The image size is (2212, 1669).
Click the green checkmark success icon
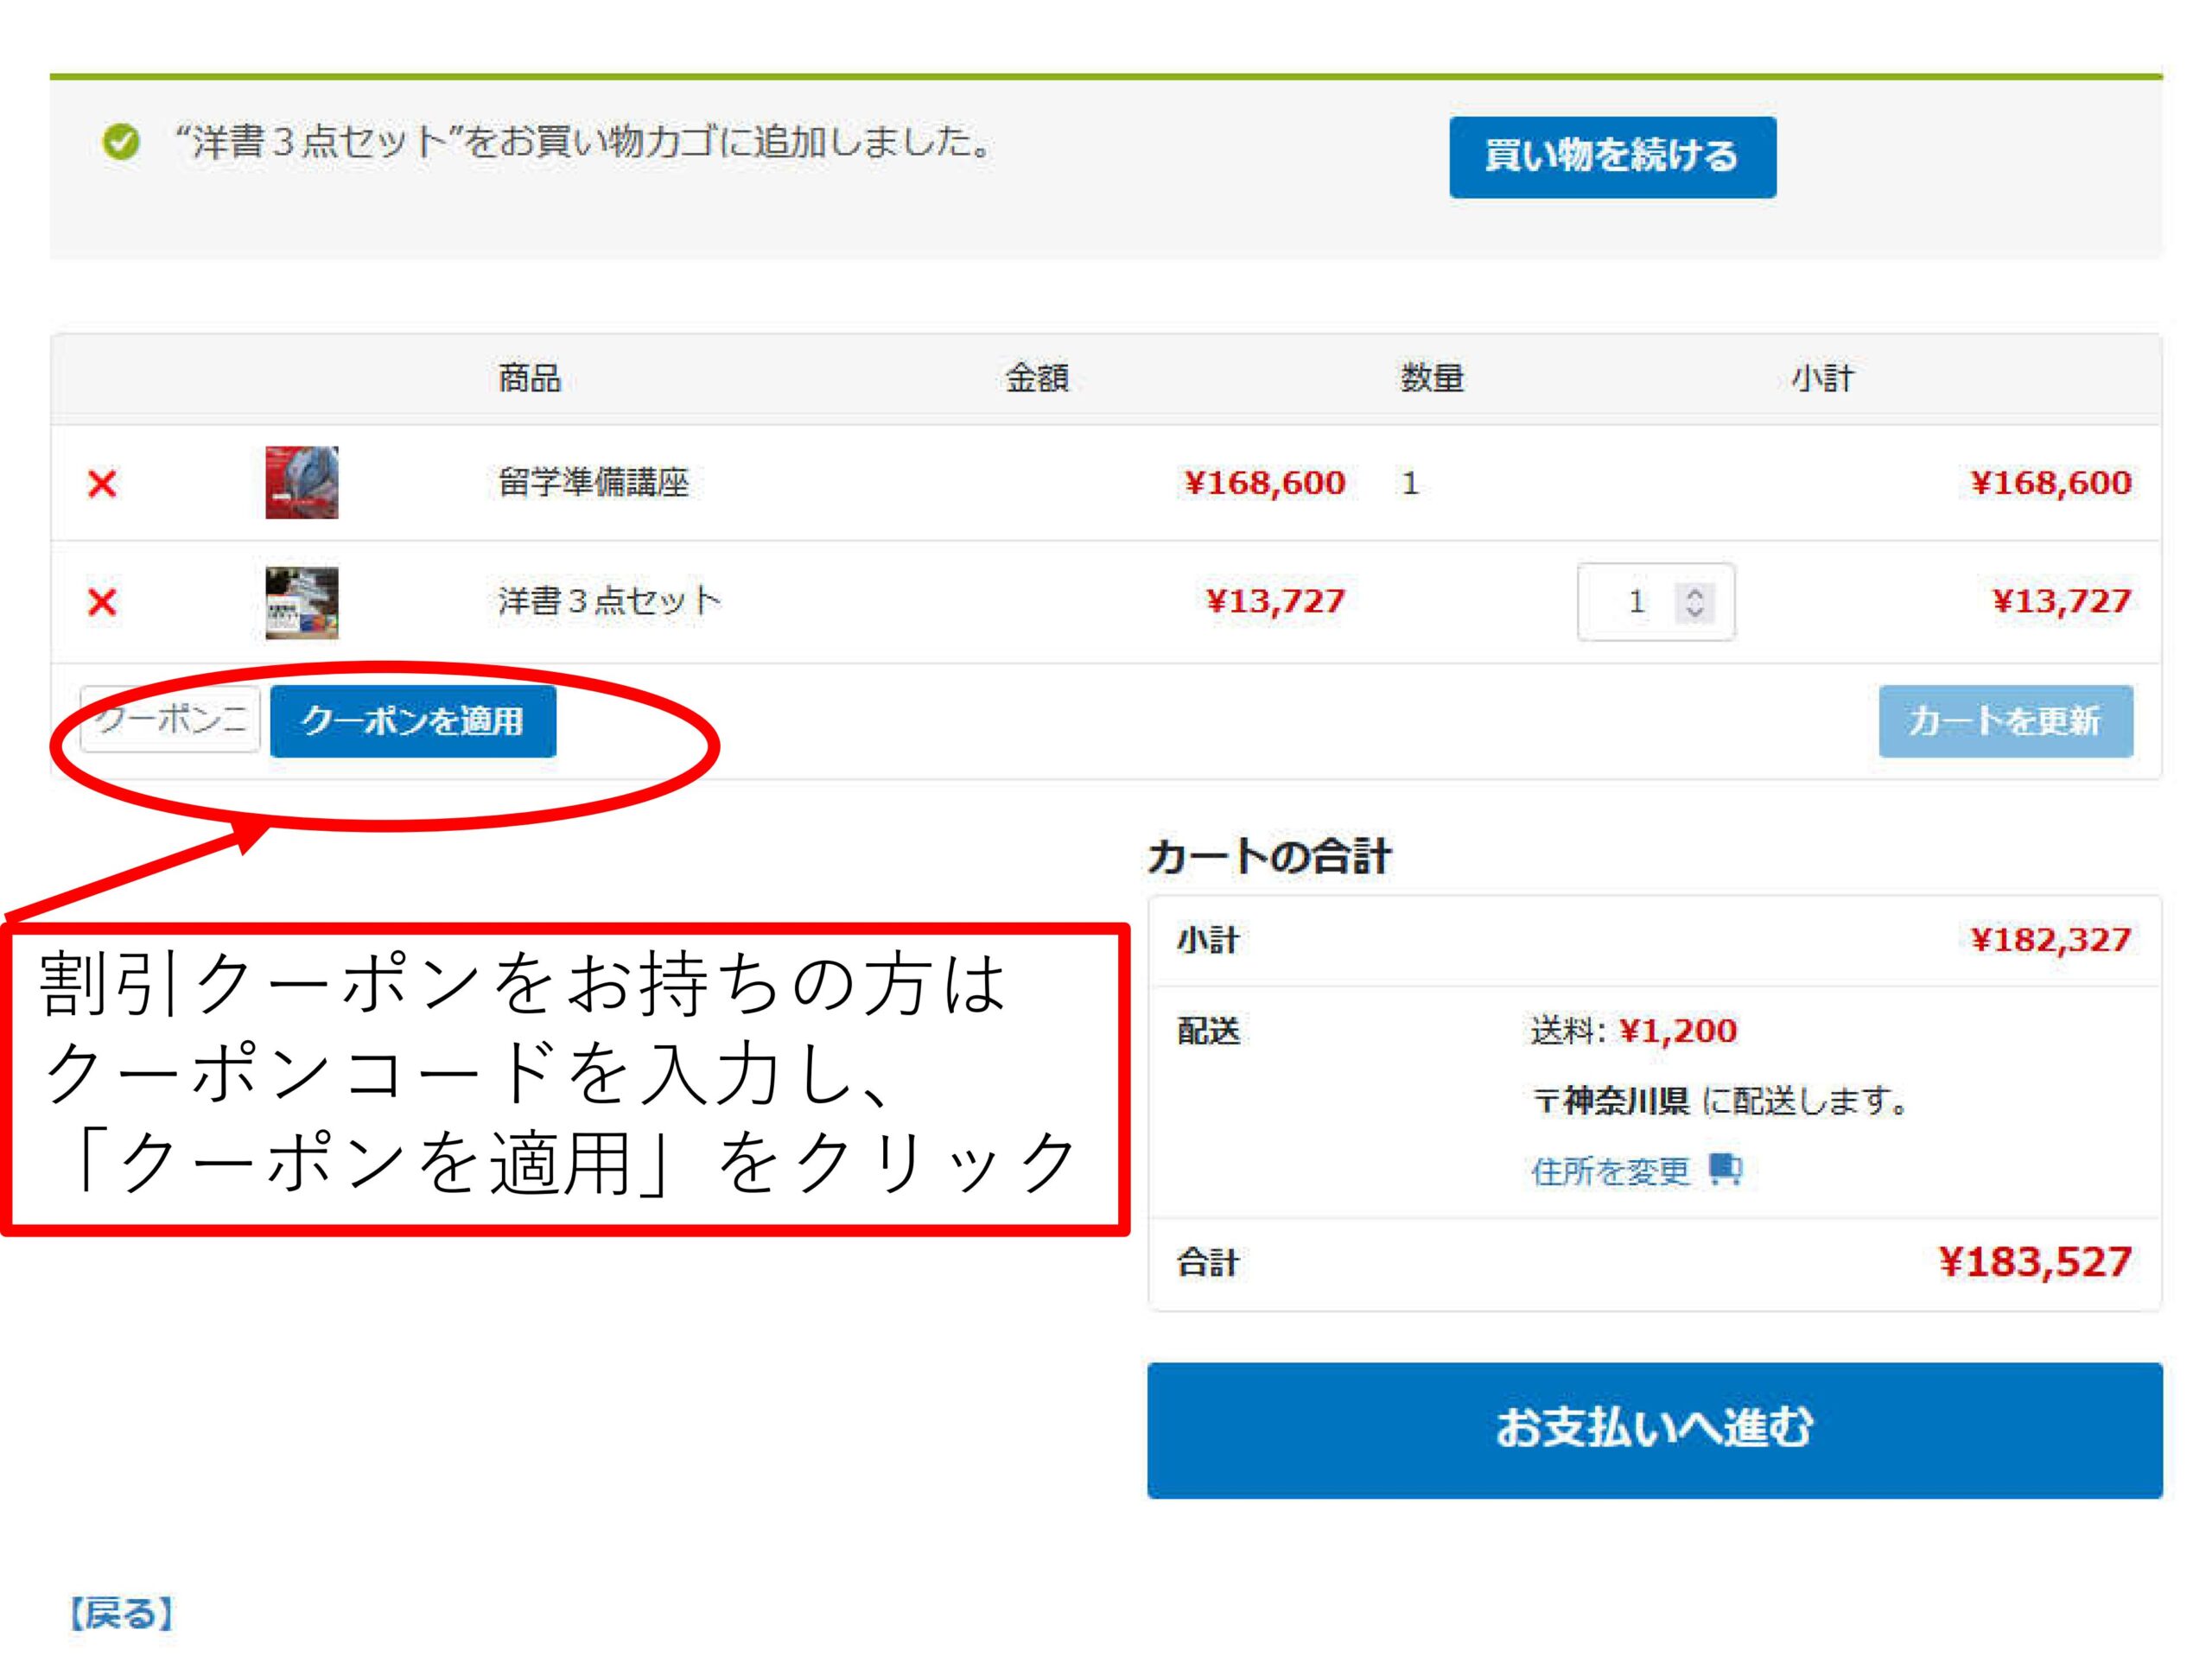click(x=121, y=143)
